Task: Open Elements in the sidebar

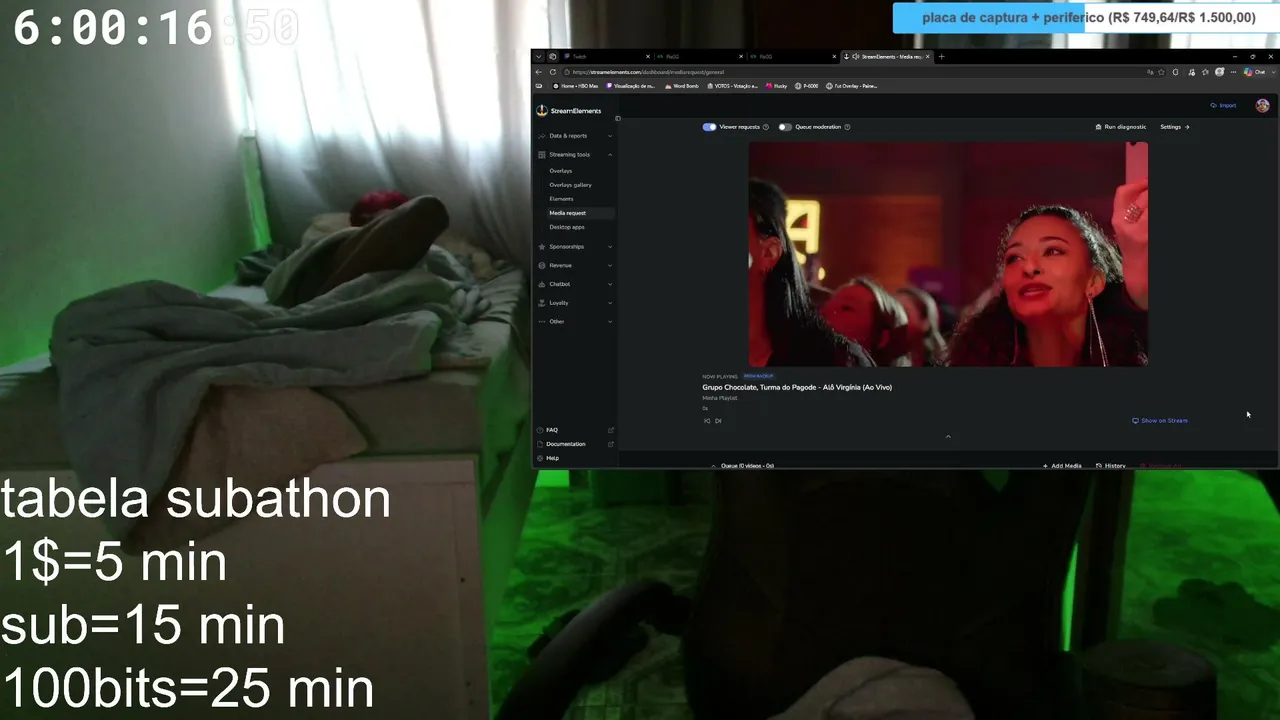Action: pos(561,199)
